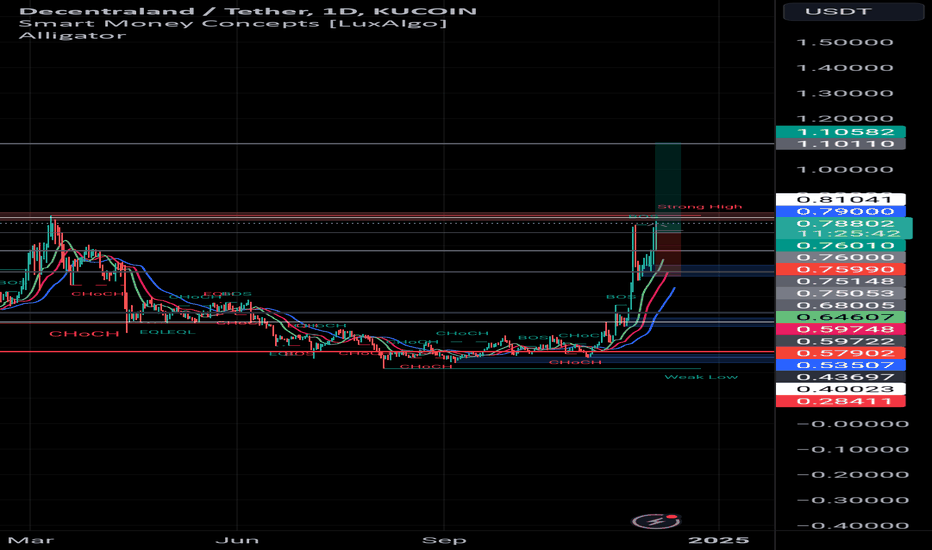
Task: Click the −0.40000 tick on price scale
Action: pyautogui.click(x=853, y=526)
